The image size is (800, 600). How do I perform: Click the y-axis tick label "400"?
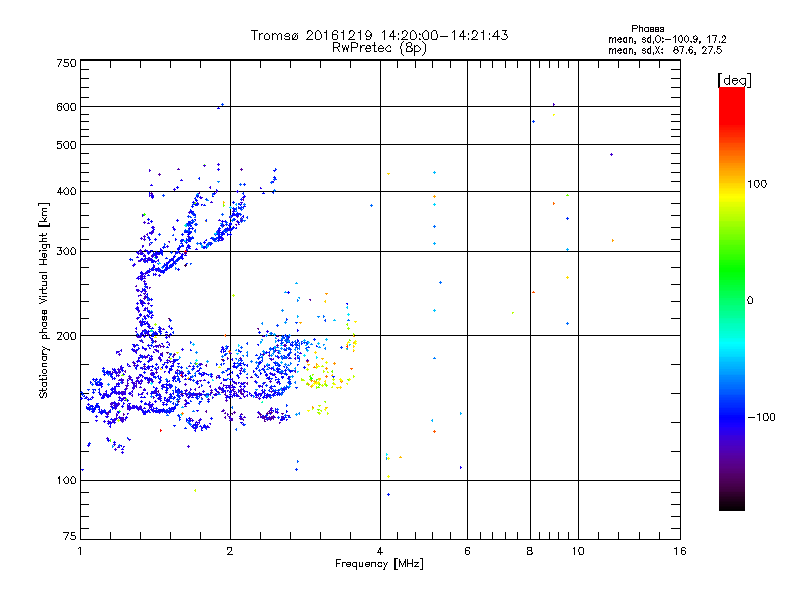coord(66,192)
